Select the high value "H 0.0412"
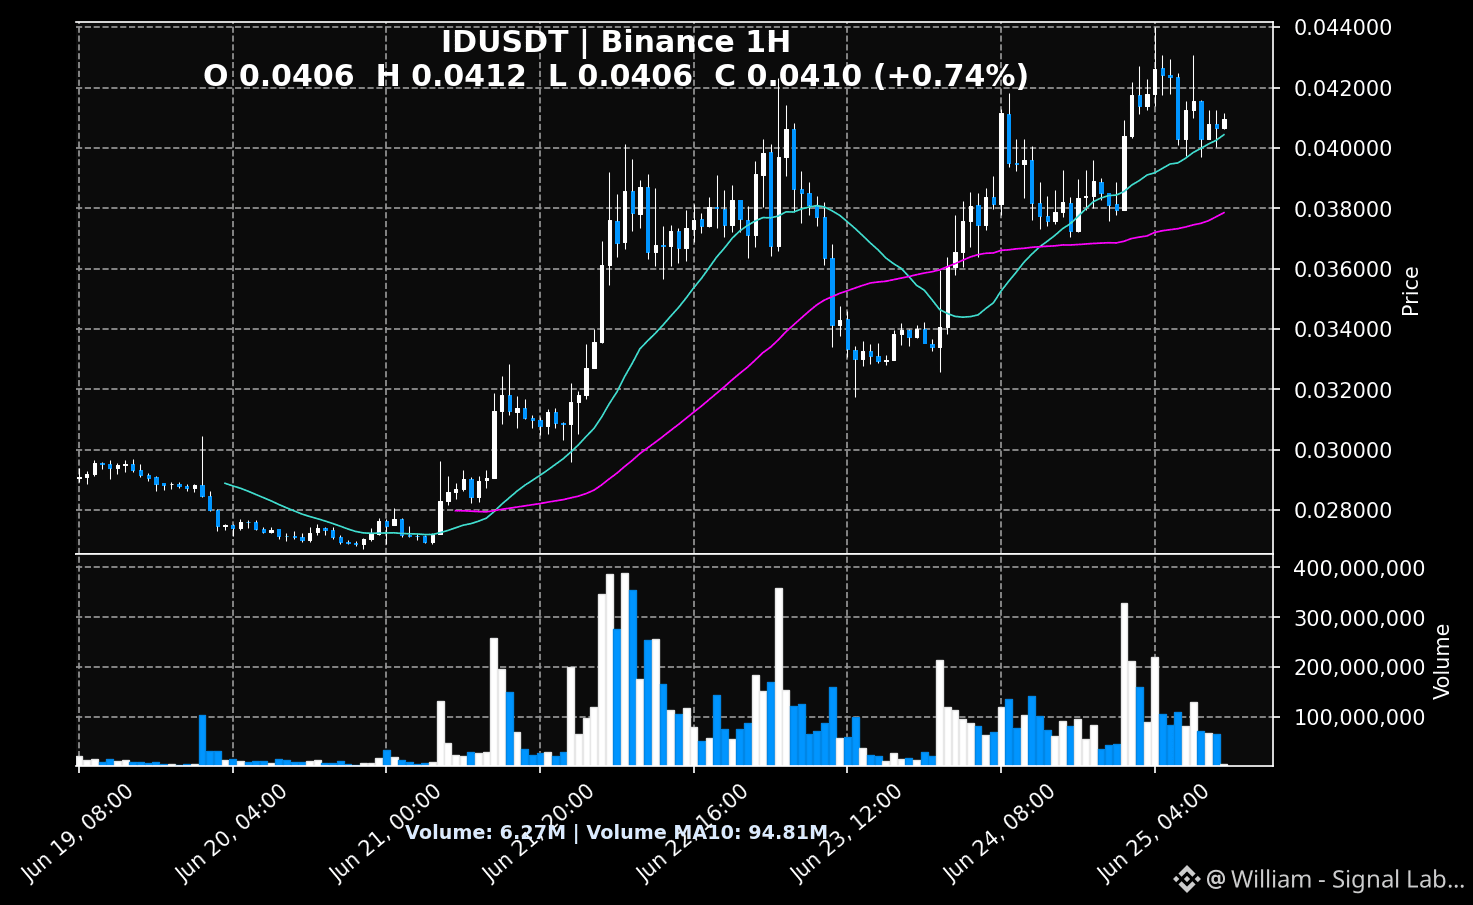 coord(451,76)
